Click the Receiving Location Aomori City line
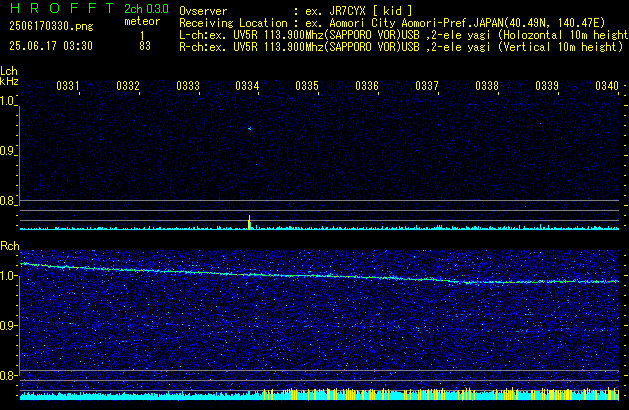Screen dimensions: 629x410 [x=392, y=23]
